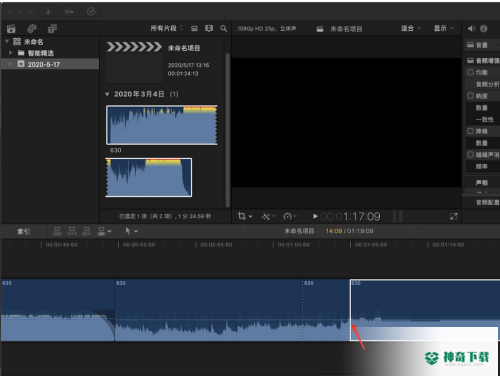This screenshot has height=376, width=500.
Task: Show the Photos and Audio sidebar
Action: click(x=32, y=29)
